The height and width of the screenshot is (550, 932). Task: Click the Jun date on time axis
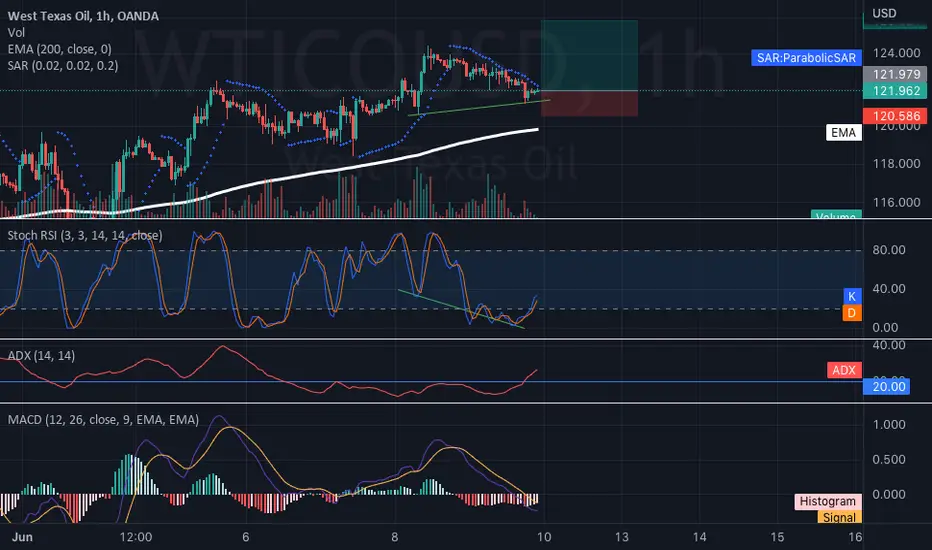tap(22, 537)
